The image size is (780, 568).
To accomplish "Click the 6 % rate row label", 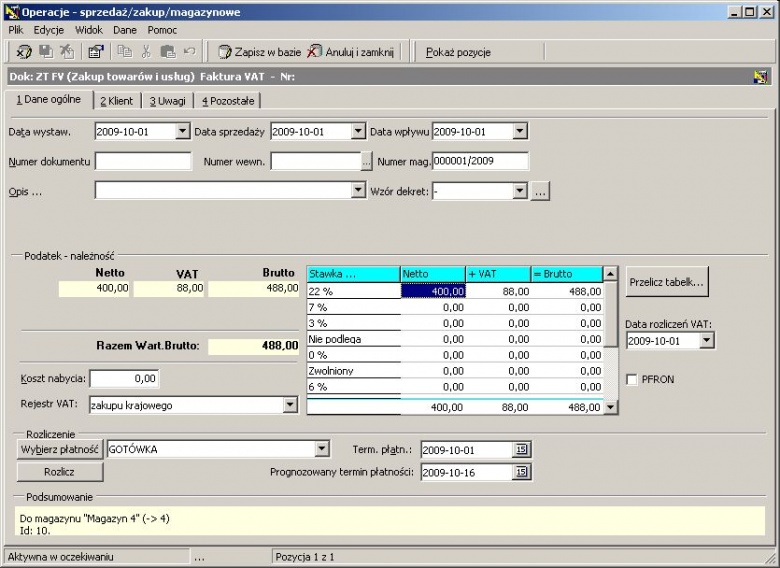I will 354,387.
